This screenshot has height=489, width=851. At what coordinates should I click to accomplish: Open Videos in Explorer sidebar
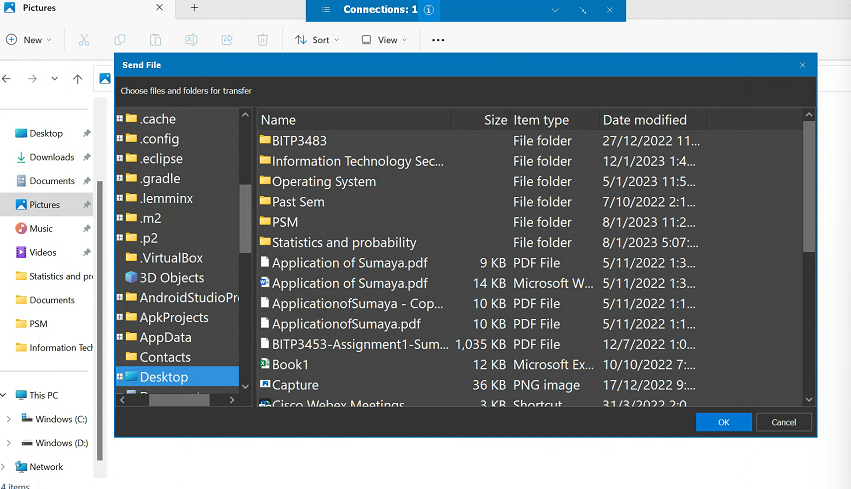pyautogui.click(x=42, y=252)
